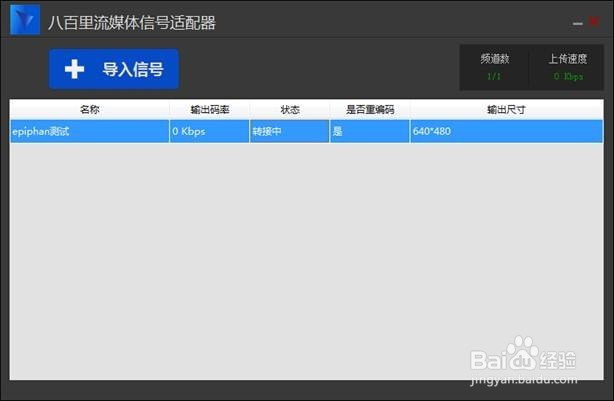This screenshot has width=614, height=401.
Task: Minimize the 八百里流媒体信号适配器 window
Action: (578, 23)
